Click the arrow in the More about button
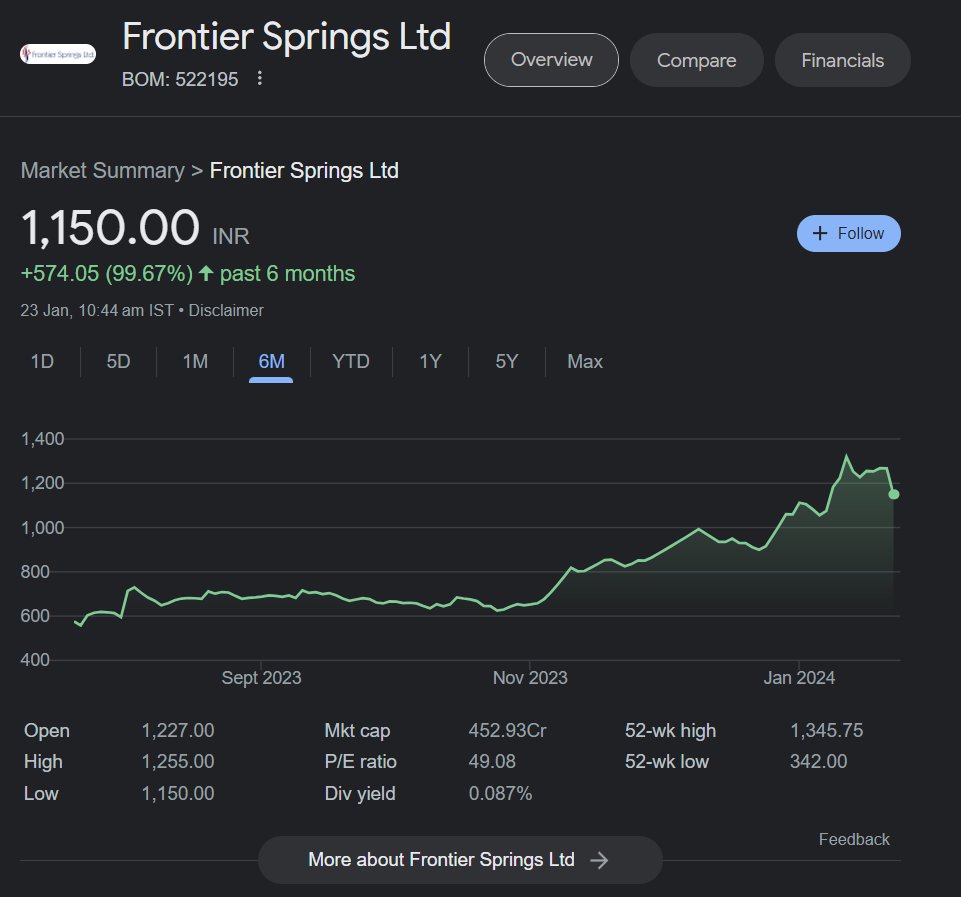 tap(599, 860)
